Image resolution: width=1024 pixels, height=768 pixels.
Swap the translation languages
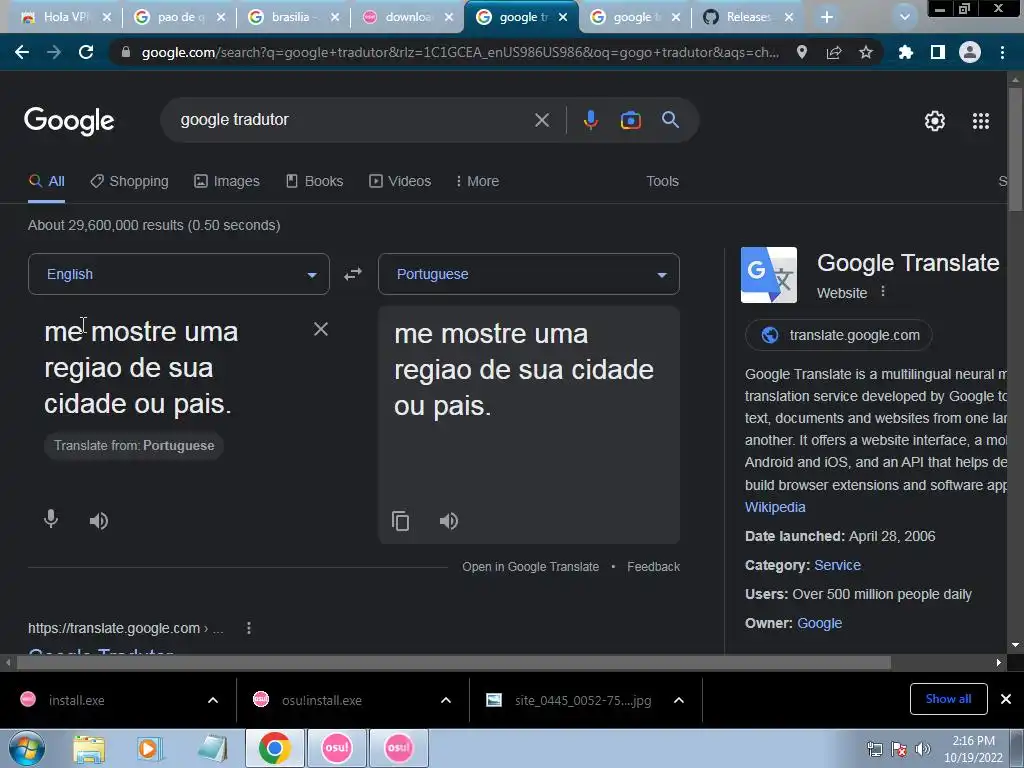coord(353,274)
